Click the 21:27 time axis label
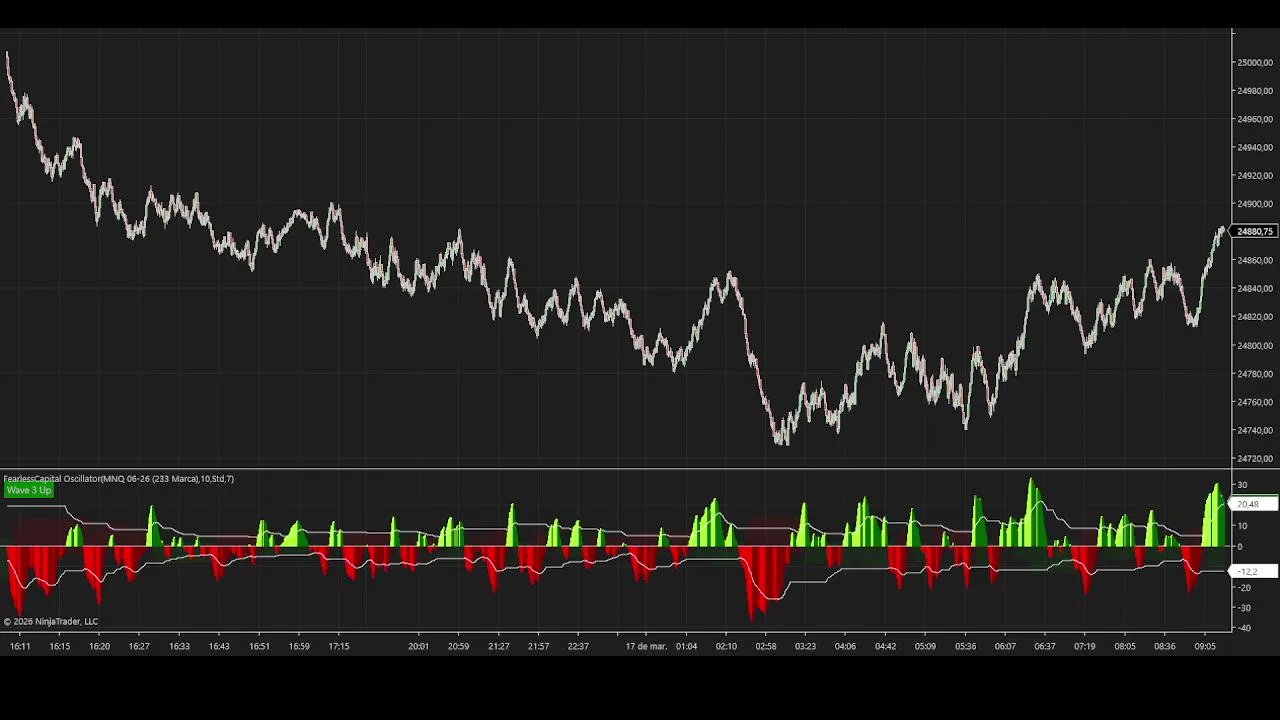 tap(498, 647)
